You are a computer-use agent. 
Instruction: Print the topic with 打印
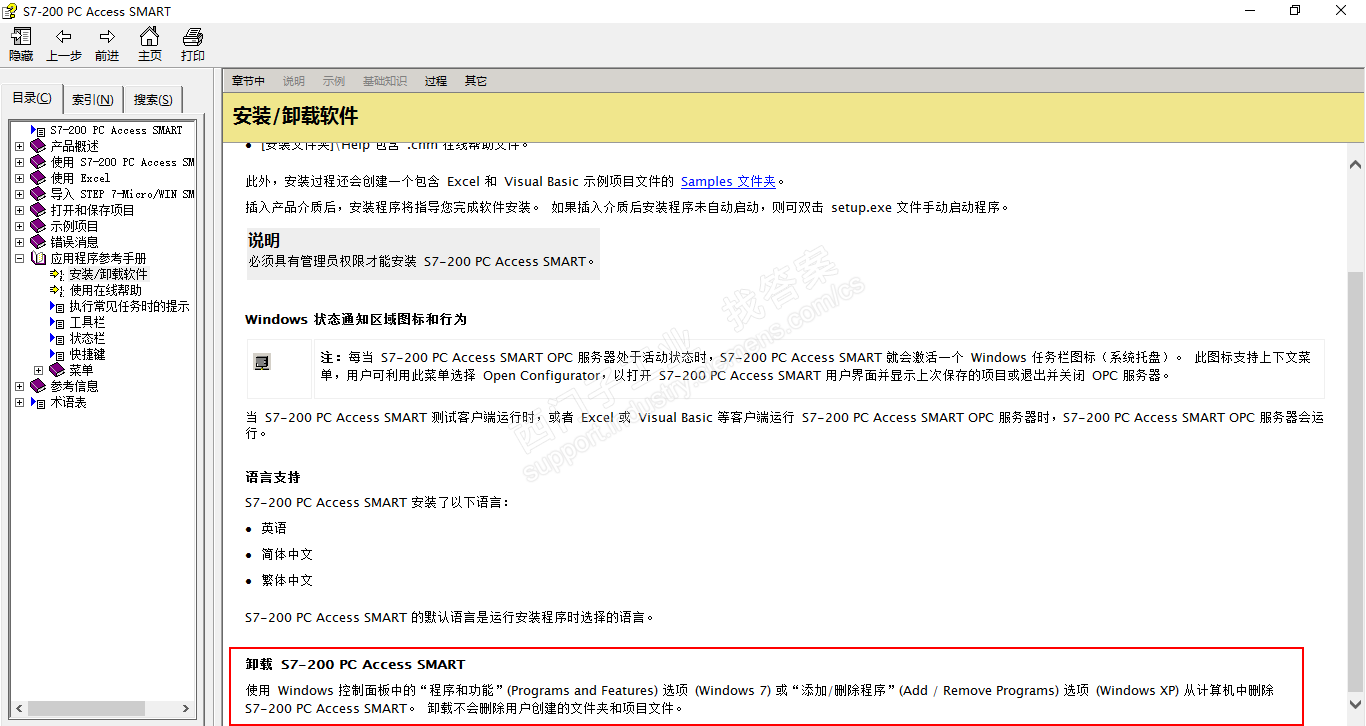point(193,45)
